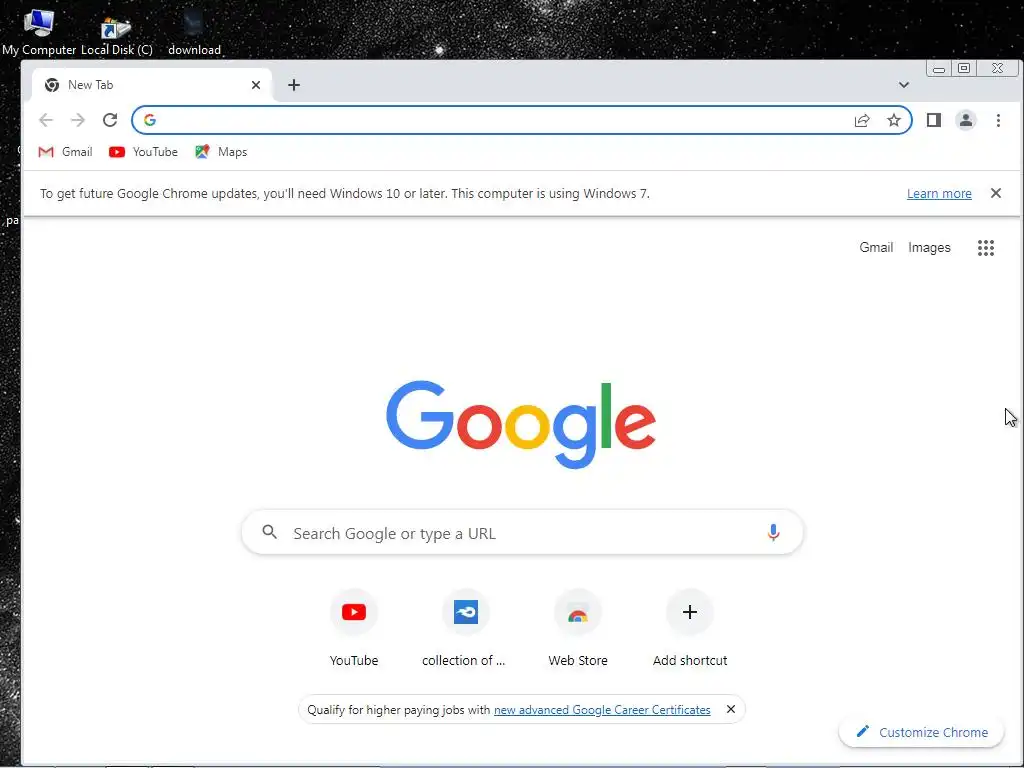Open the Web Store shortcut tile
This screenshot has width=1024, height=768.
coord(578,628)
